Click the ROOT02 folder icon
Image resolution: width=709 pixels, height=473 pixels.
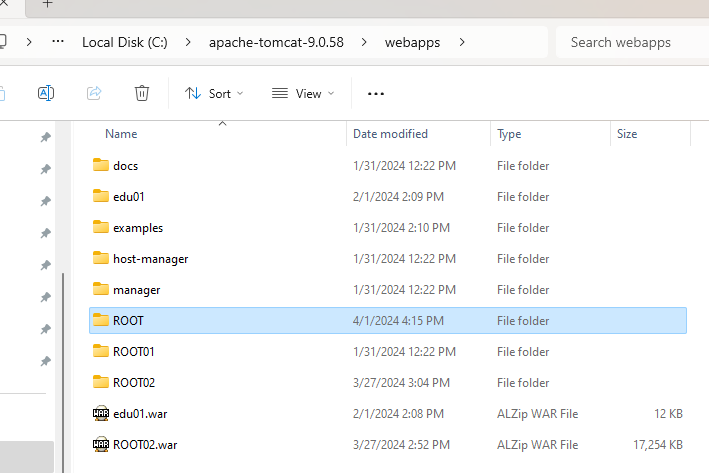pos(100,382)
